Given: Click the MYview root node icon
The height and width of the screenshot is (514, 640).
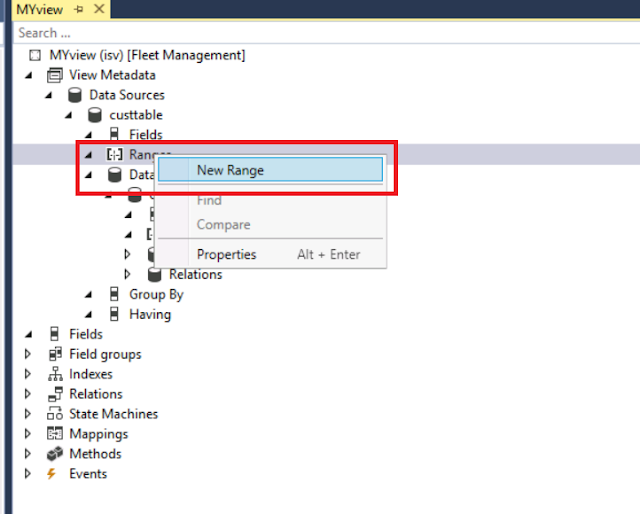Looking at the screenshot, I should click(x=35, y=55).
